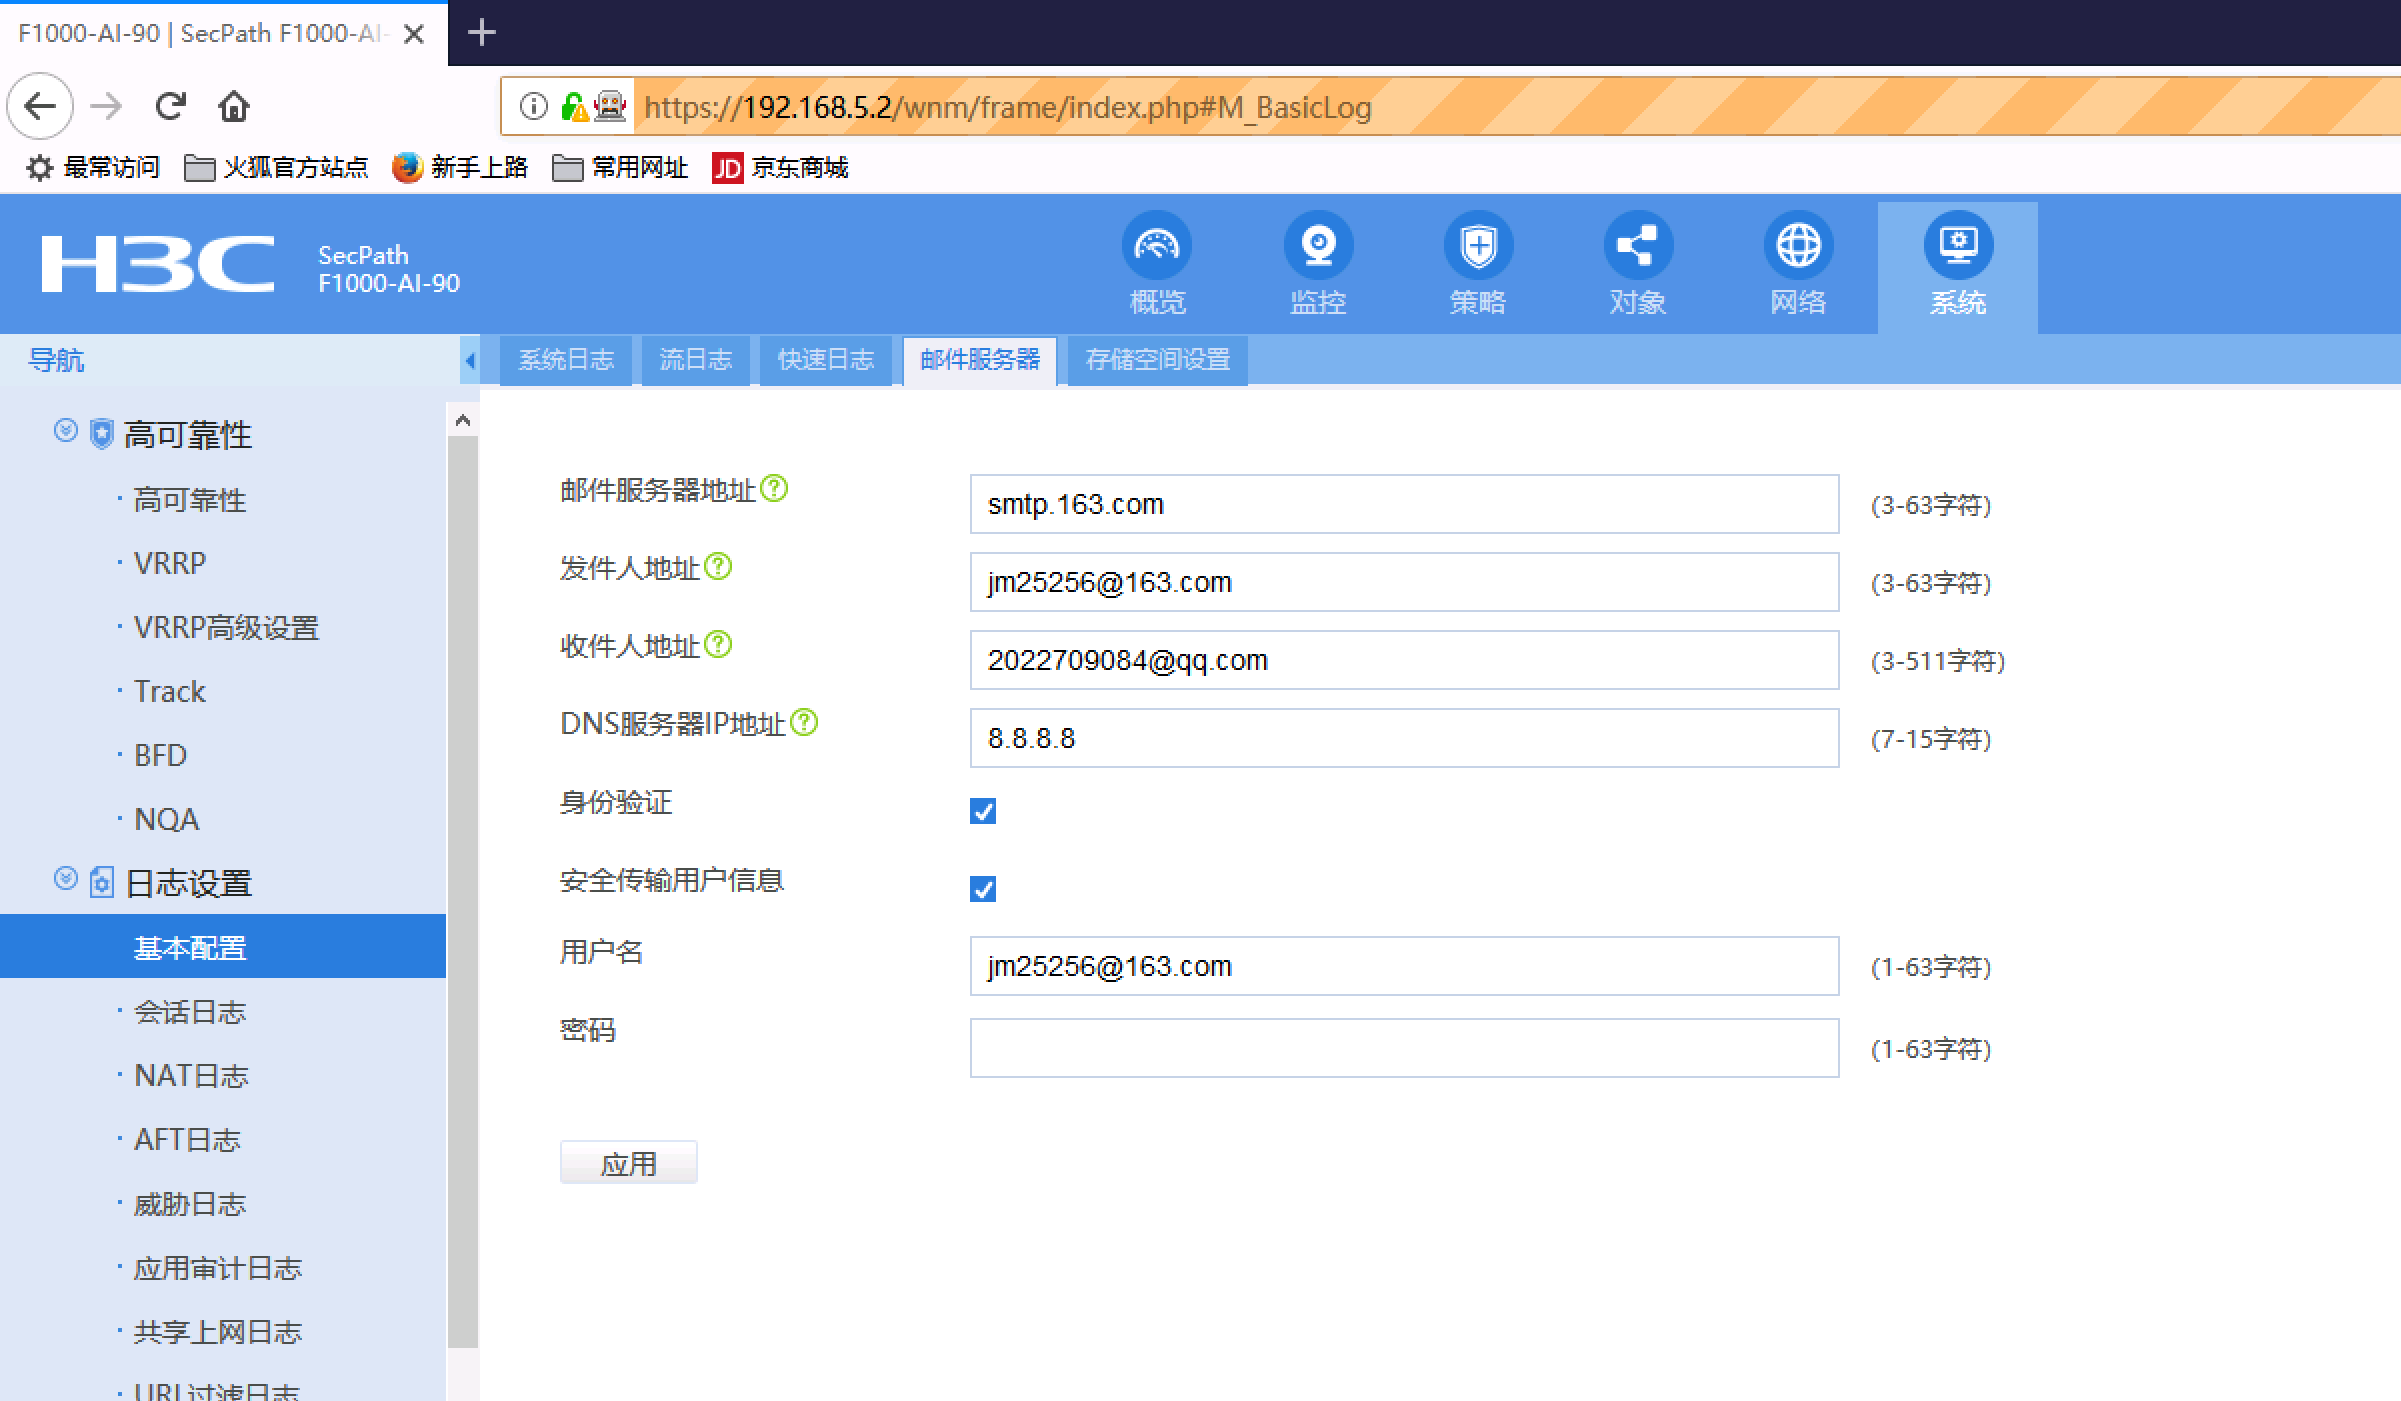
Task: Switch to the 系统日志 tab
Action: 566,360
